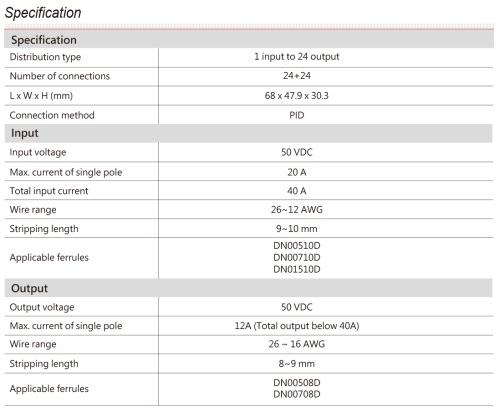This screenshot has width=500, height=412.
Task: Click the 'Input voltage' label
Action: 38,152
